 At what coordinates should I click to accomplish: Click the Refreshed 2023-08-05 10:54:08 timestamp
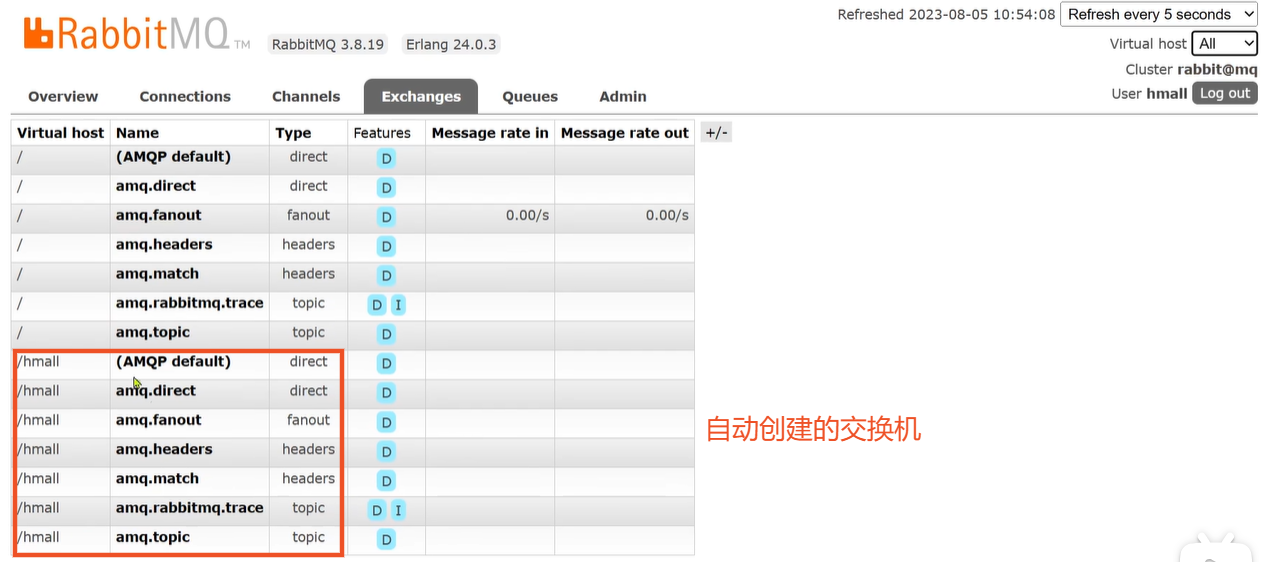tap(946, 14)
